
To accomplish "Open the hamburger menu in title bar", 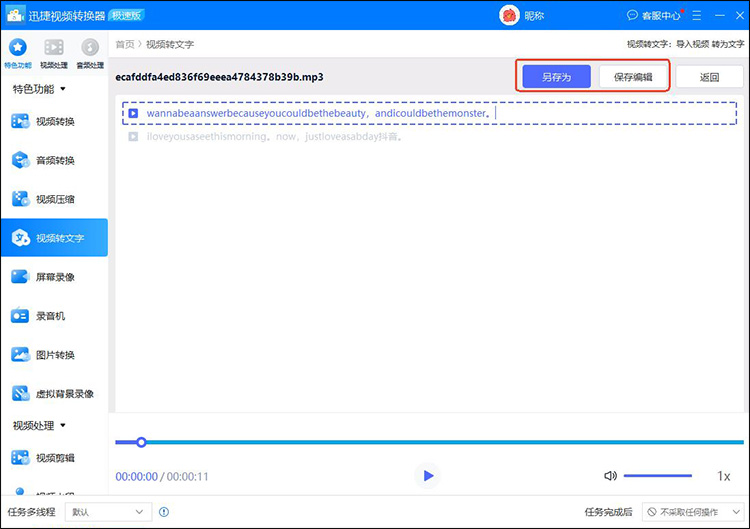I will pyautogui.click(x=696, y=15).
